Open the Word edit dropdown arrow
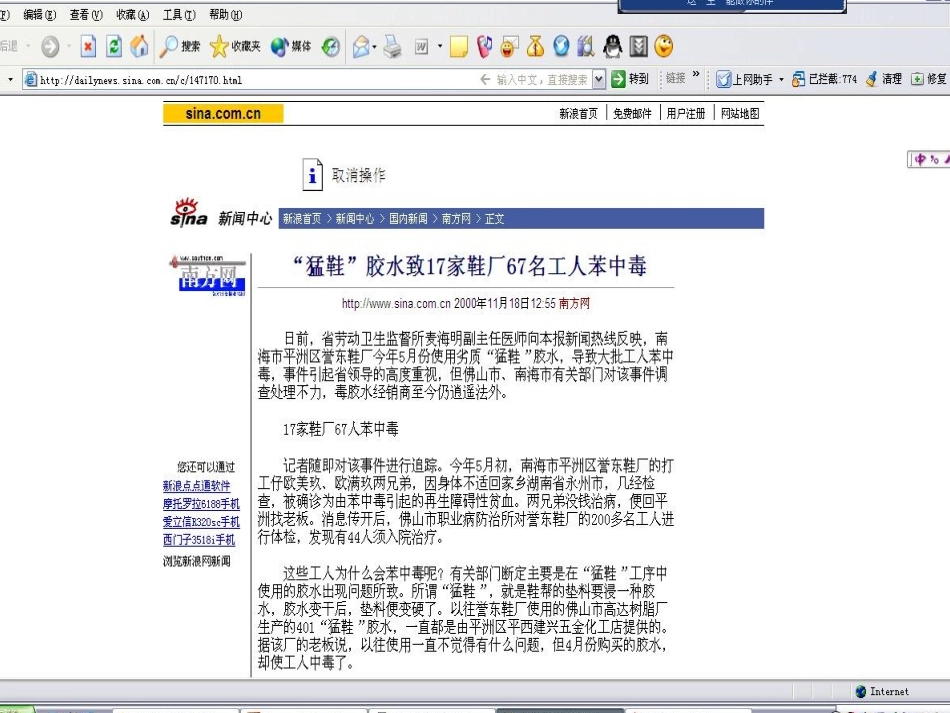 tap(440, 46)
